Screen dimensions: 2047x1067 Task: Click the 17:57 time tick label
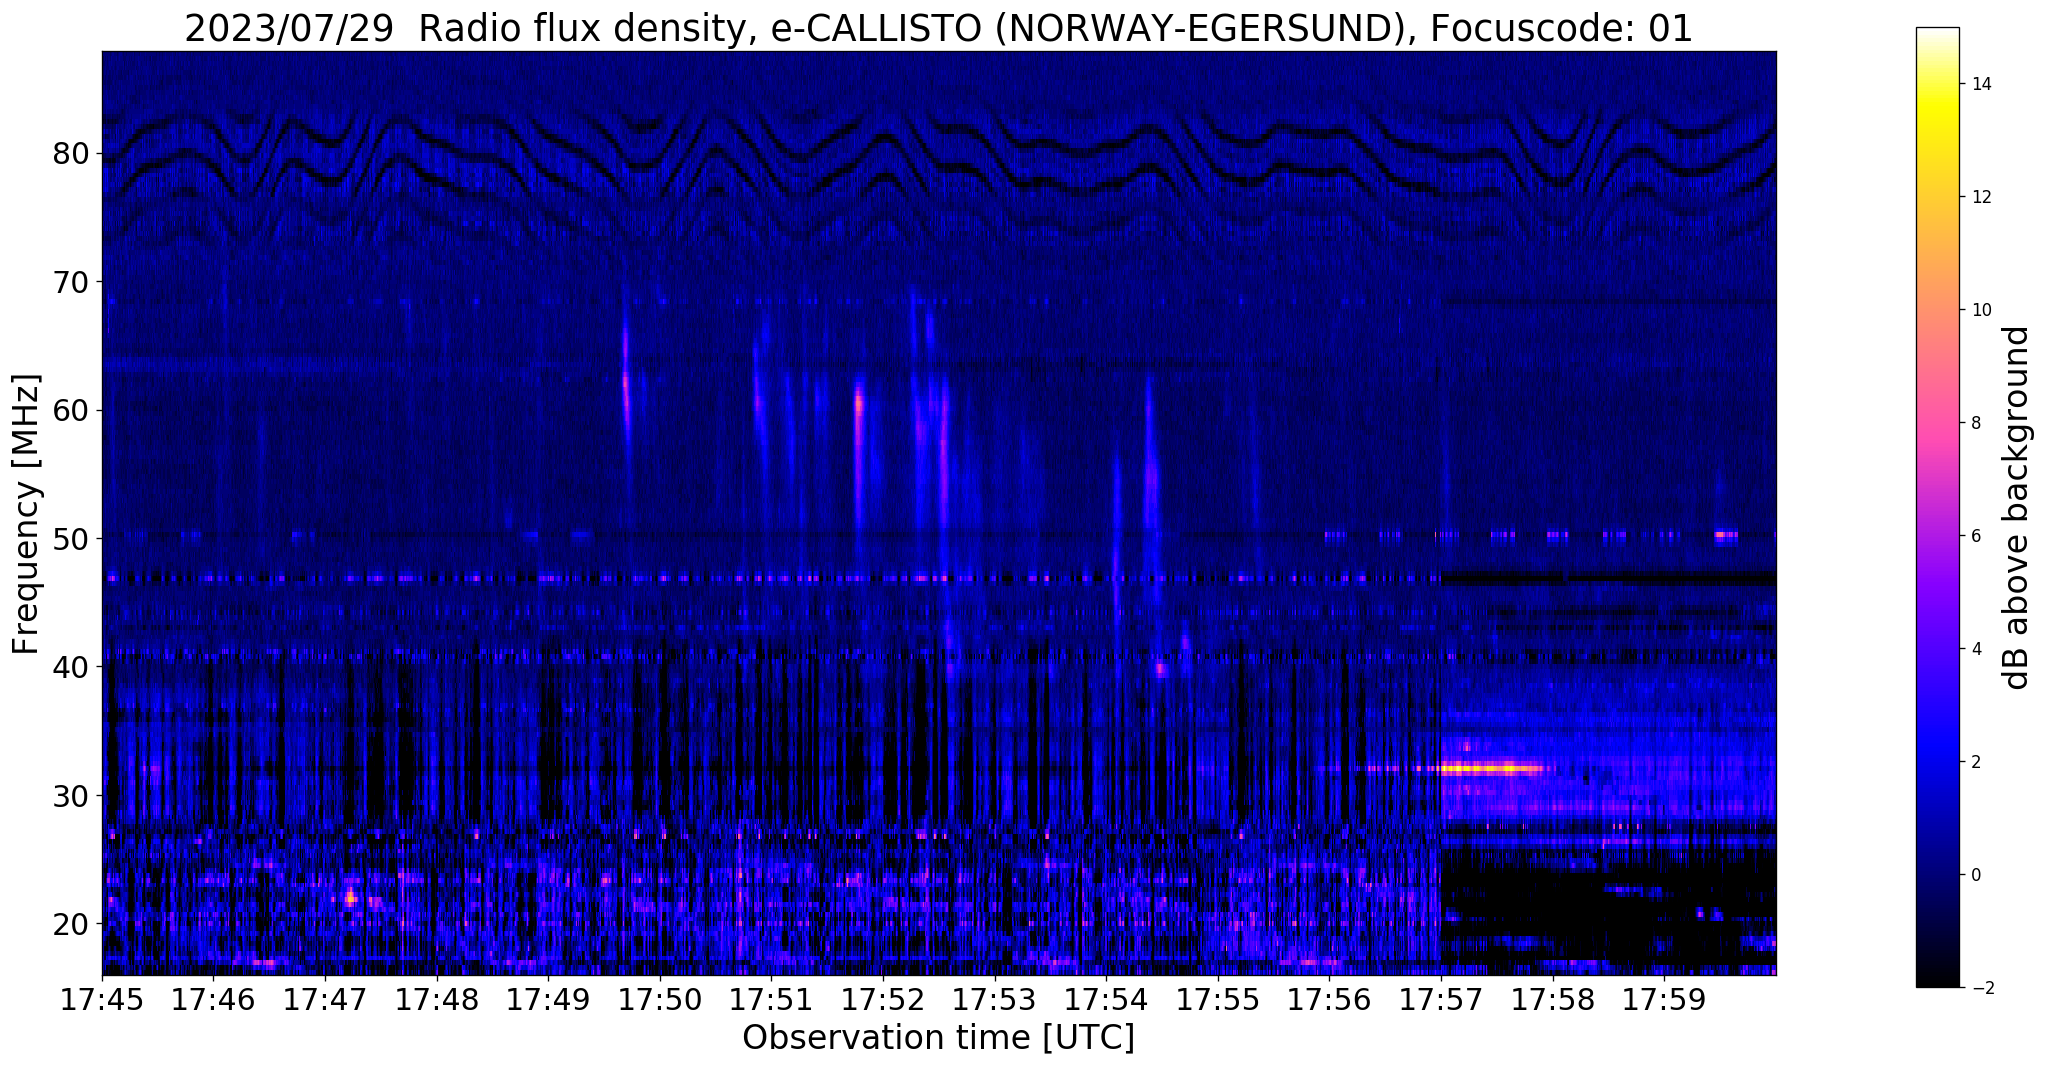(x=1441, y=1000)
